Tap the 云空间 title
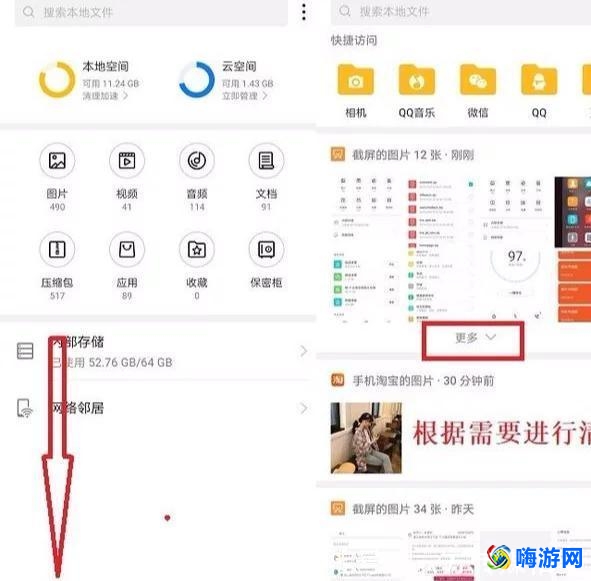 point(239,66)
